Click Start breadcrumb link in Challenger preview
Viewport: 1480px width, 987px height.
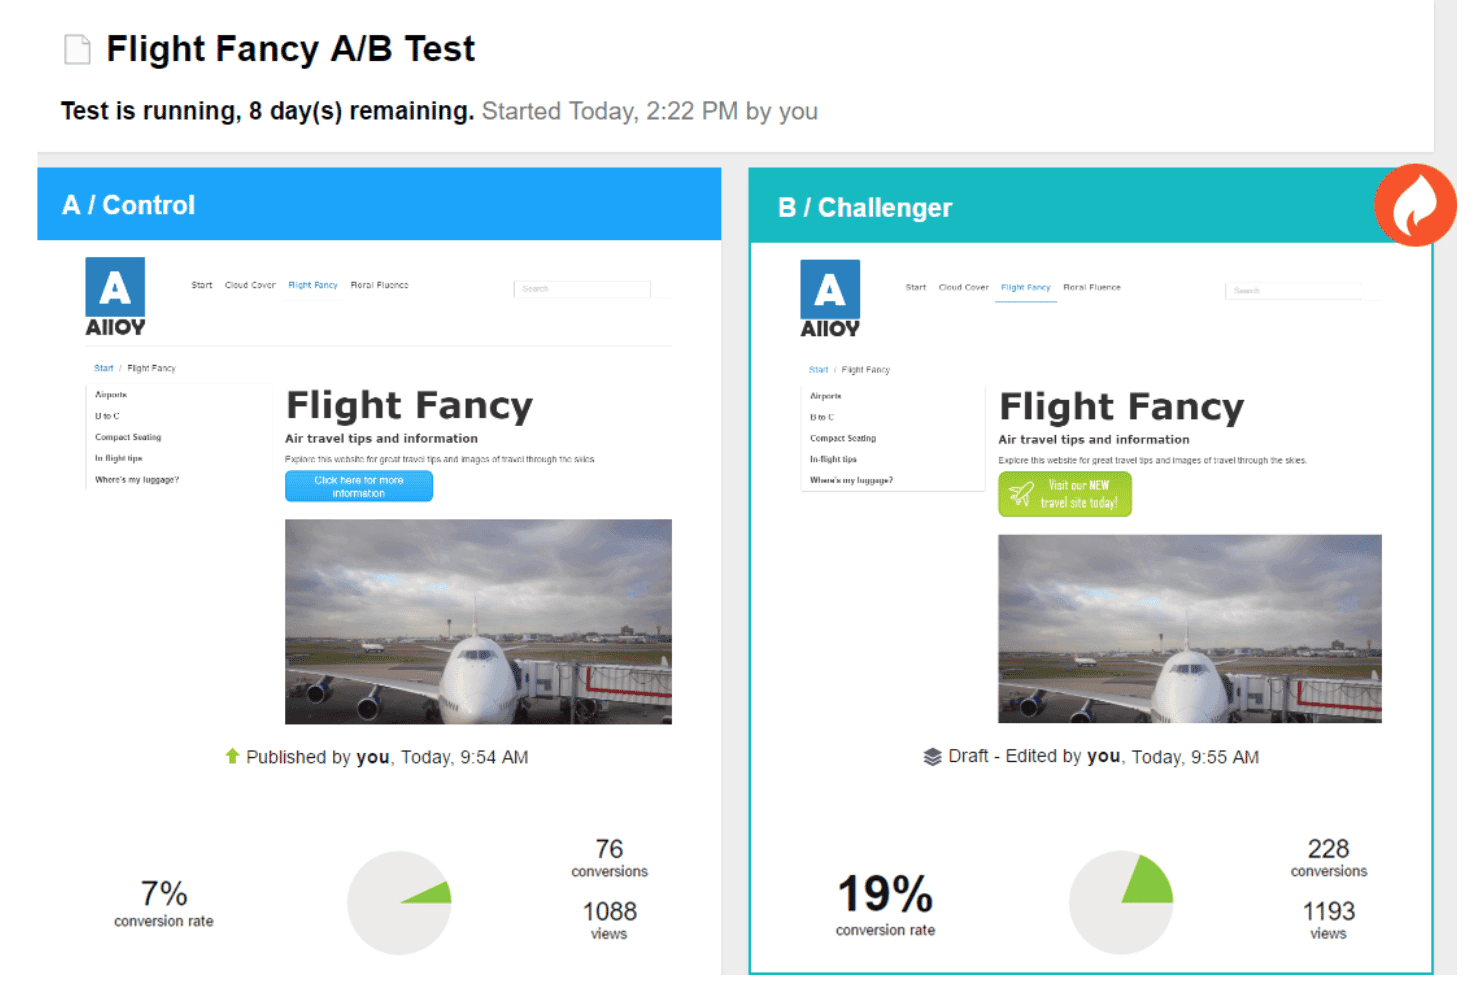[x=818, y=370]
